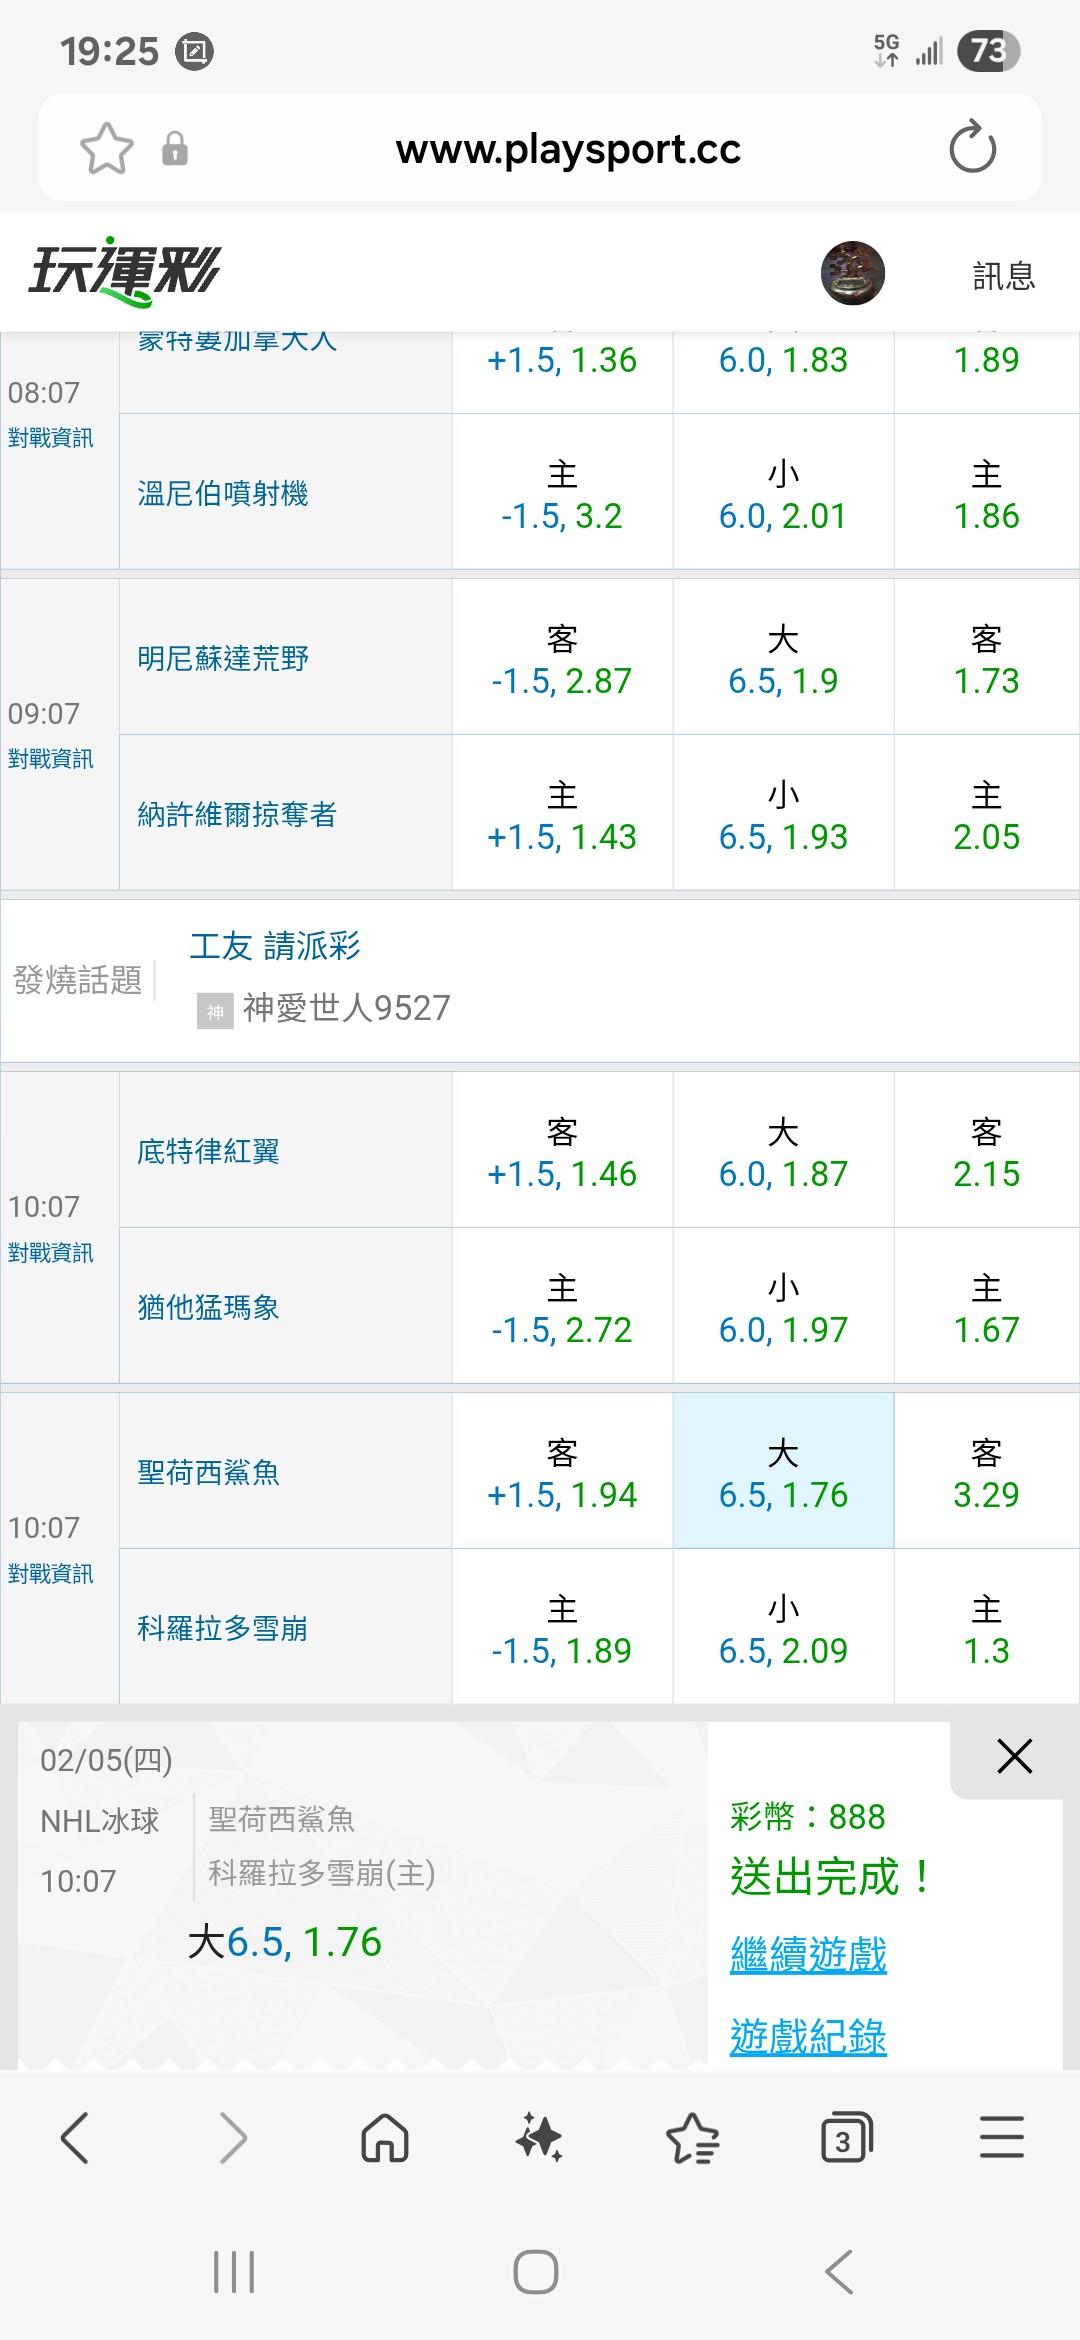1080x2340 pixels.
Task: Open browser hamburger menu
Action: [x=1001, y=2138]
